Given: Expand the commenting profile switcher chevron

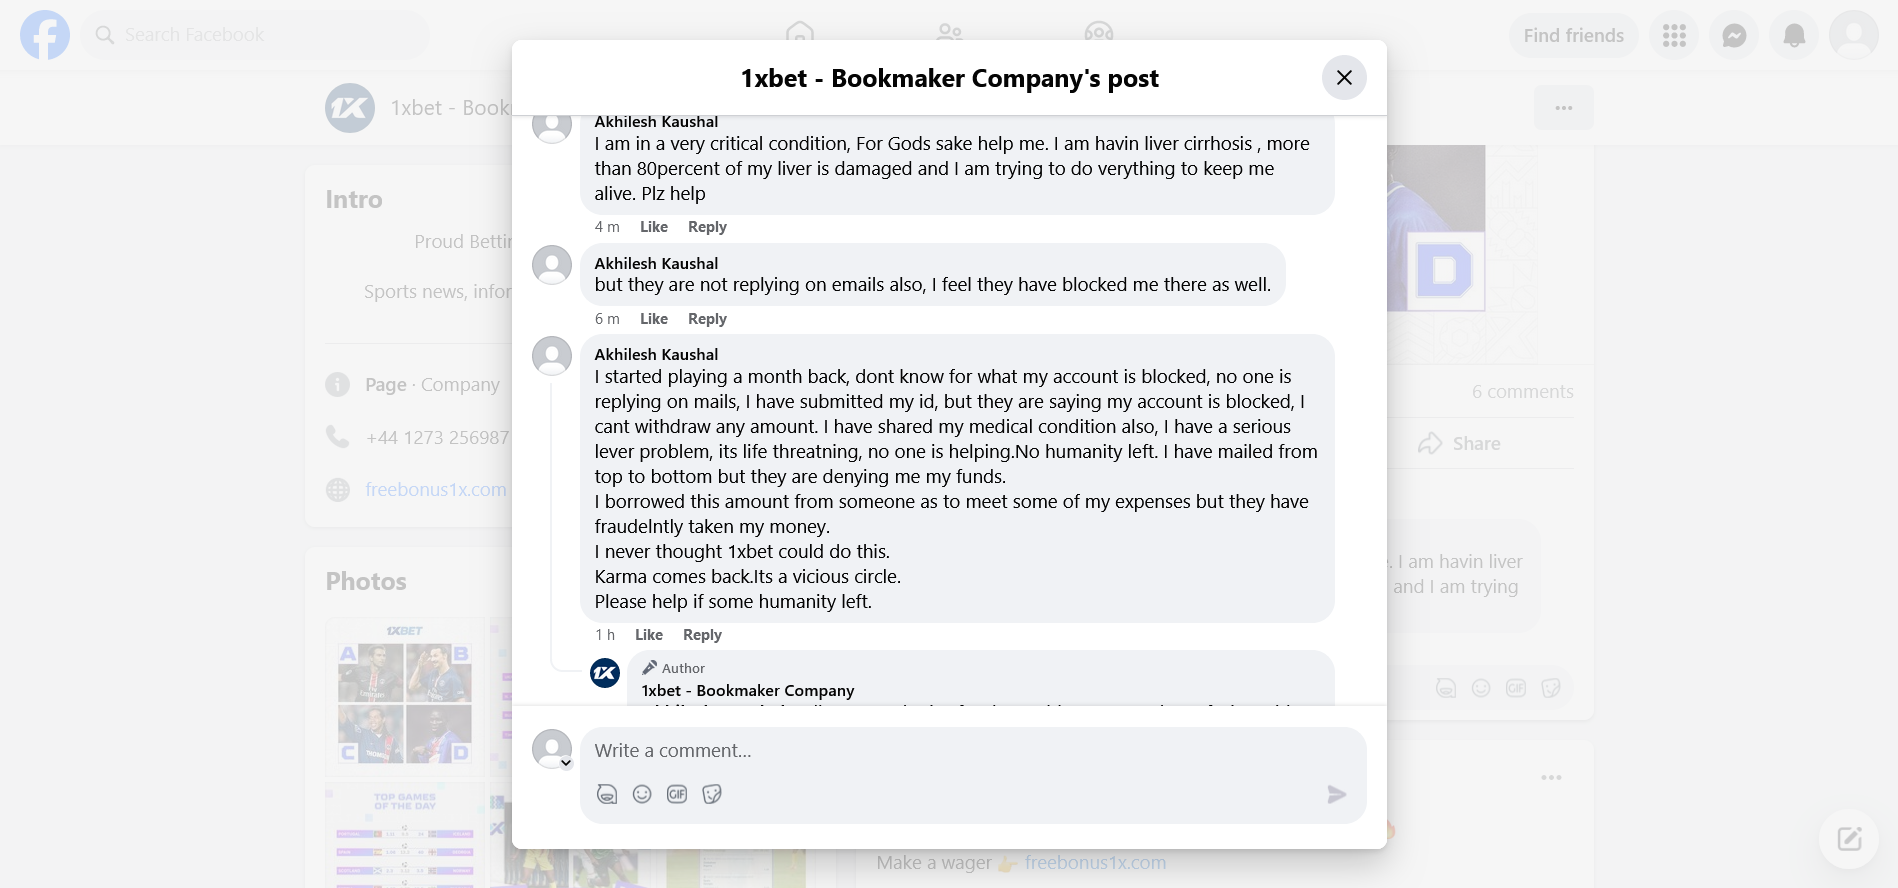Looking at the screenshot, I should coord(566,763).
